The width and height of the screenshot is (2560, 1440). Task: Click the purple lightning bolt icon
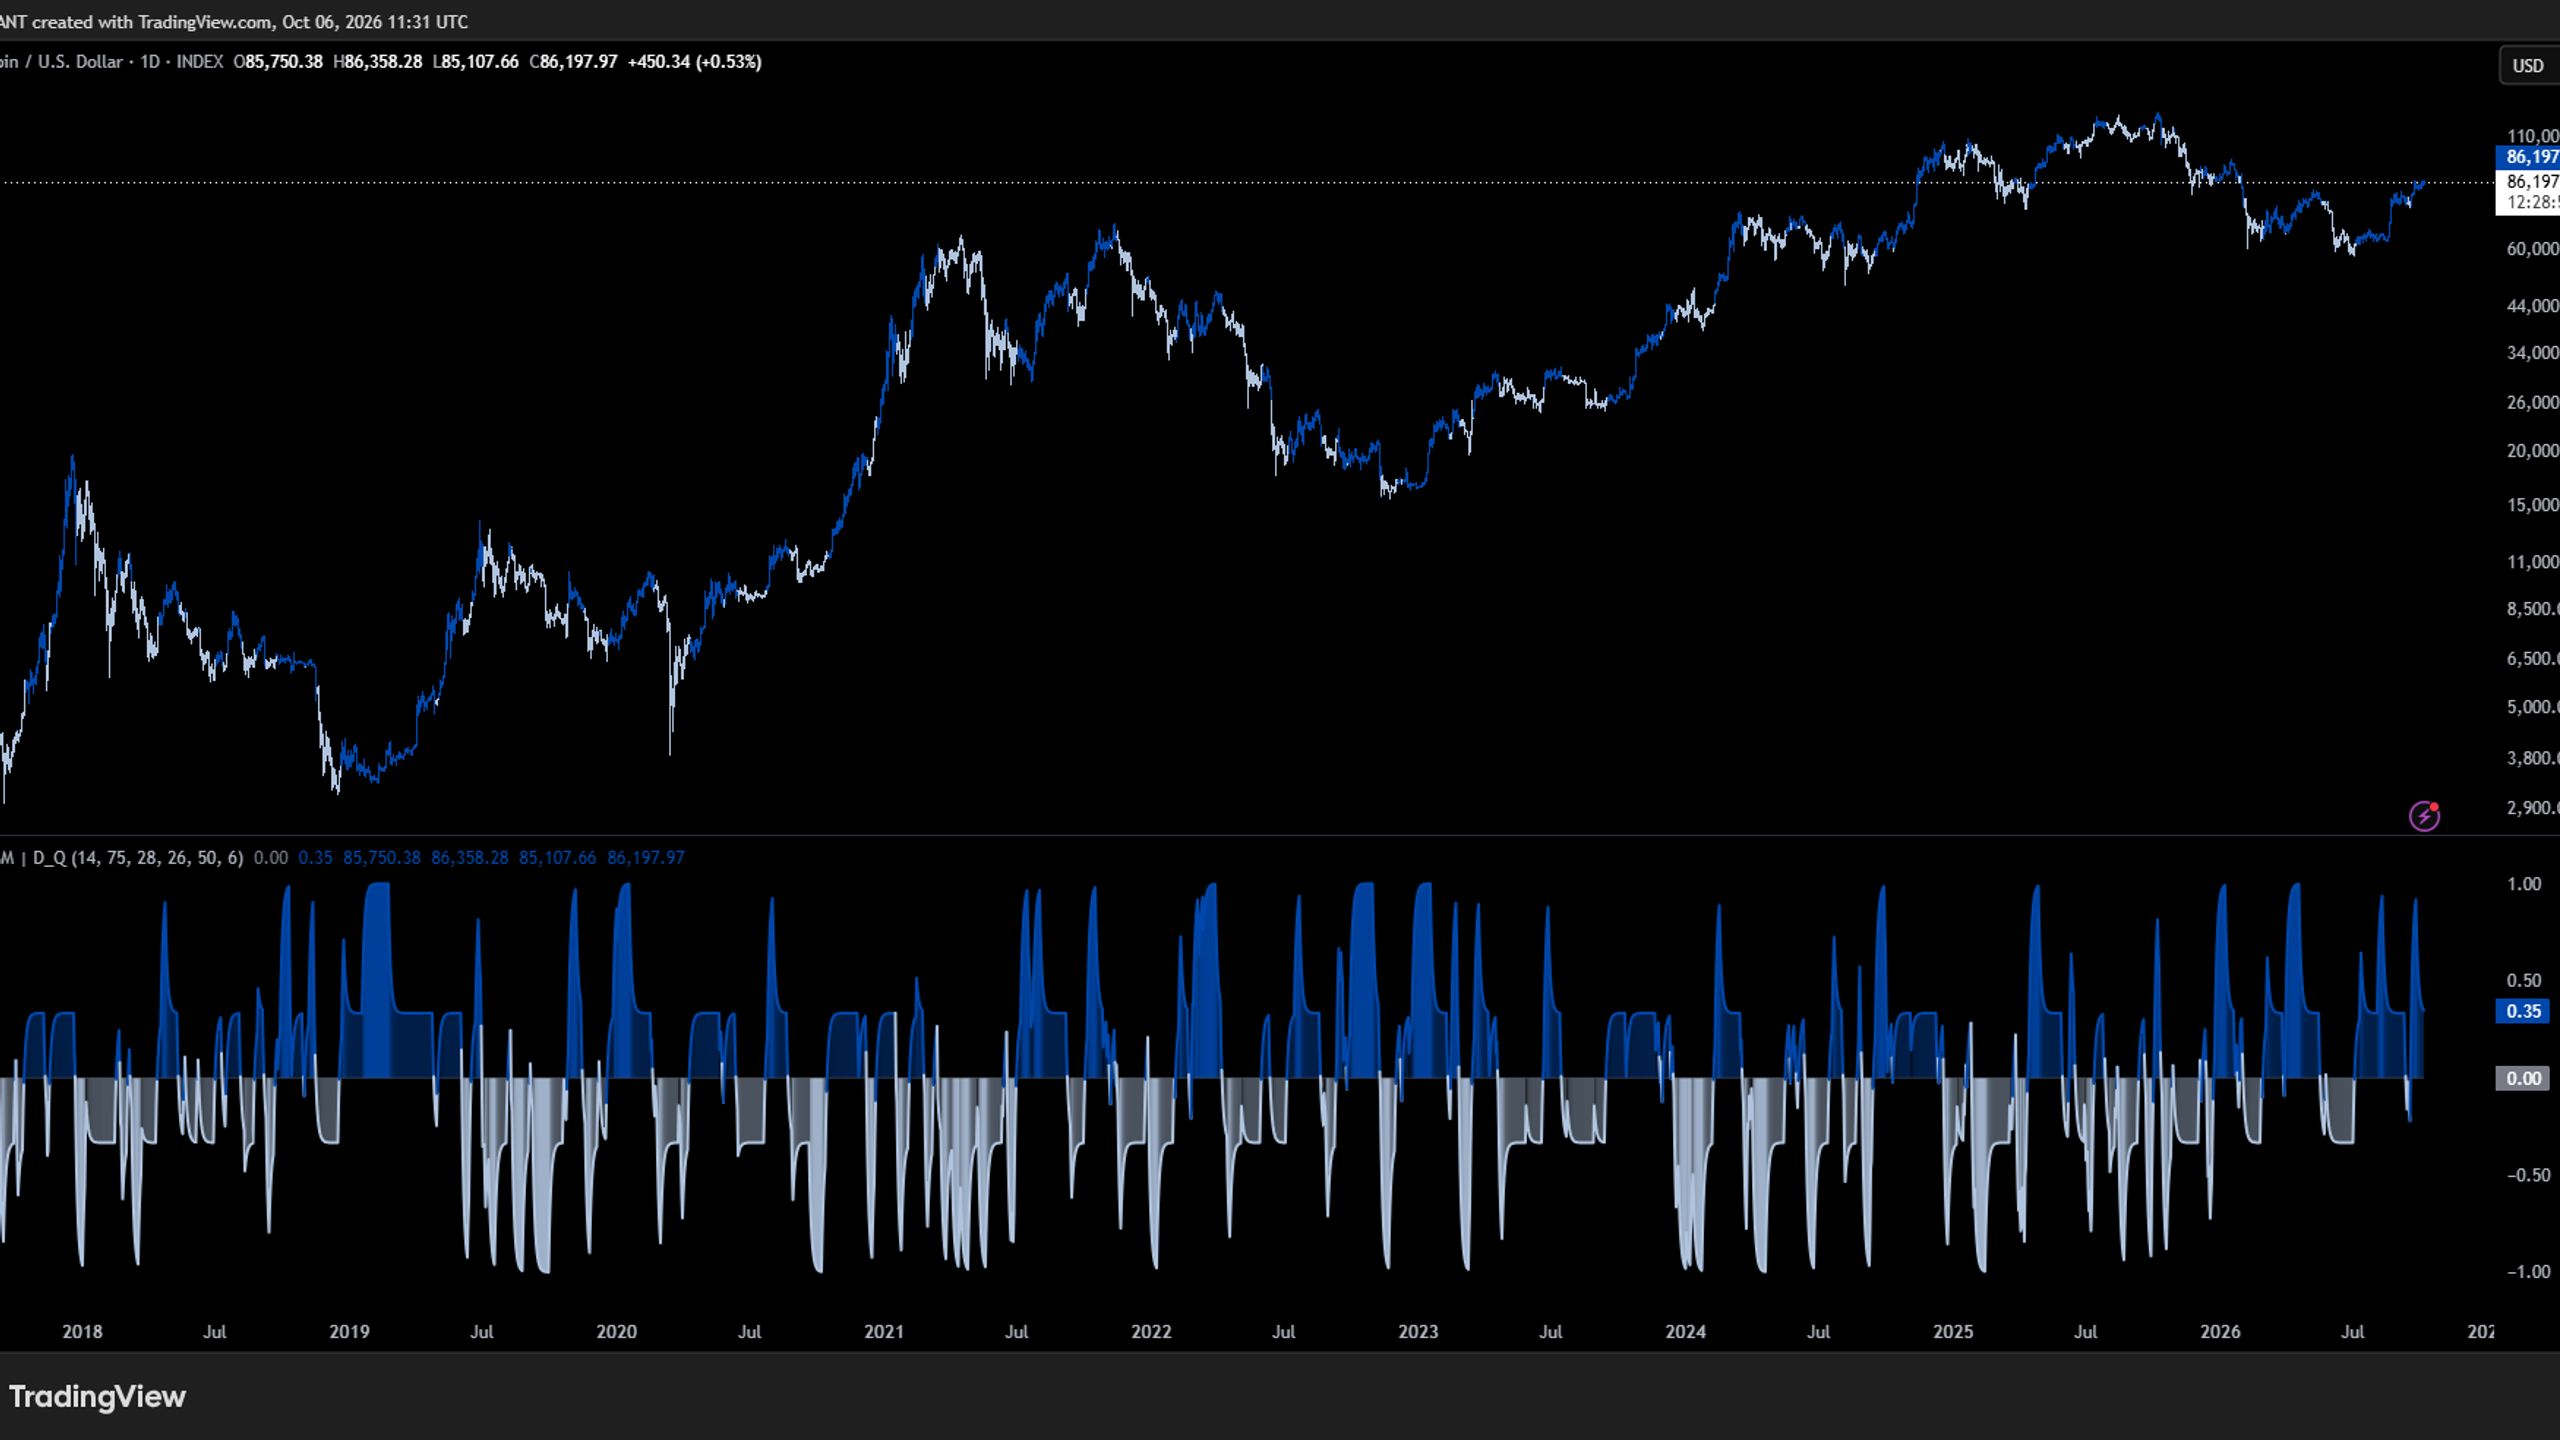click(x=2424, y=816)
